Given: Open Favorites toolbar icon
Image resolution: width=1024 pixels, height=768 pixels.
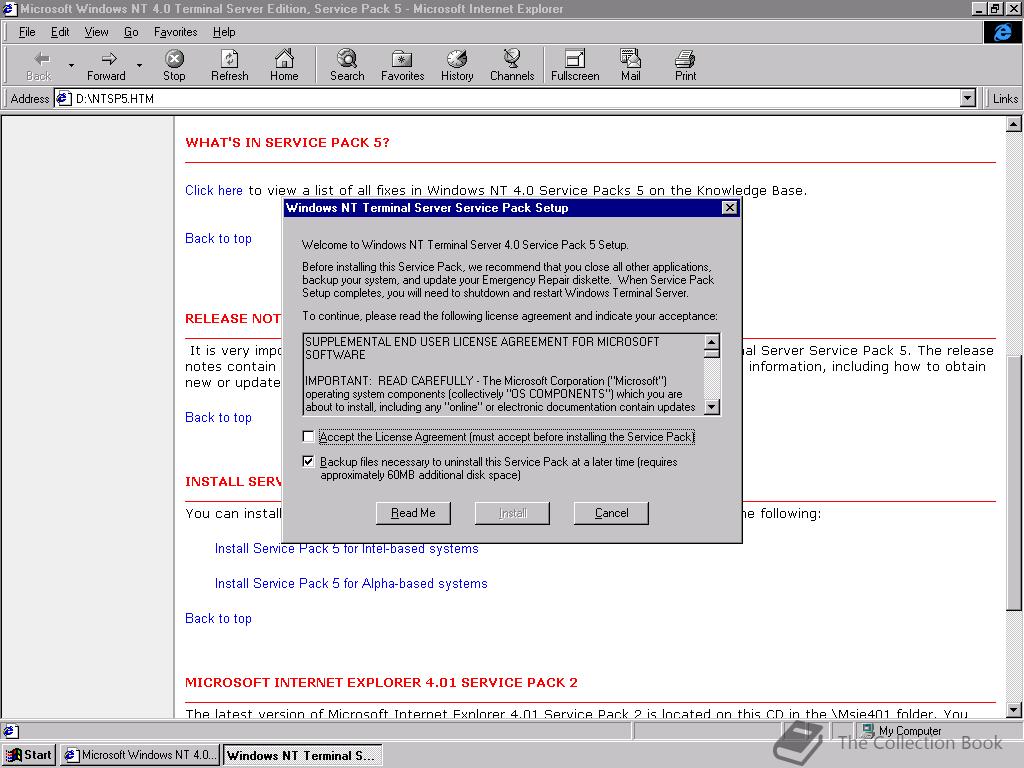Looking at the screenshot, I should tap(402, 59).
